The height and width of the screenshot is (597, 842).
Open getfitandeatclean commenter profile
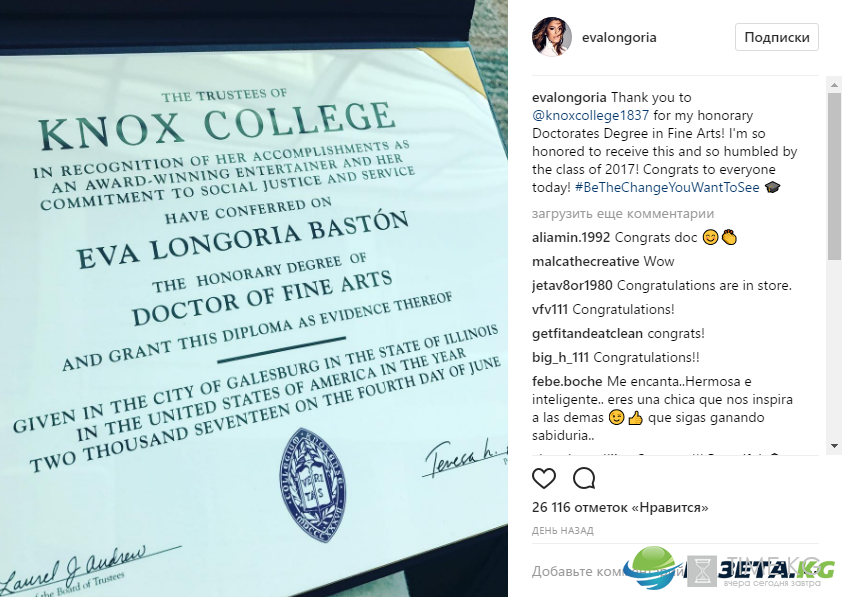(587, 333)
